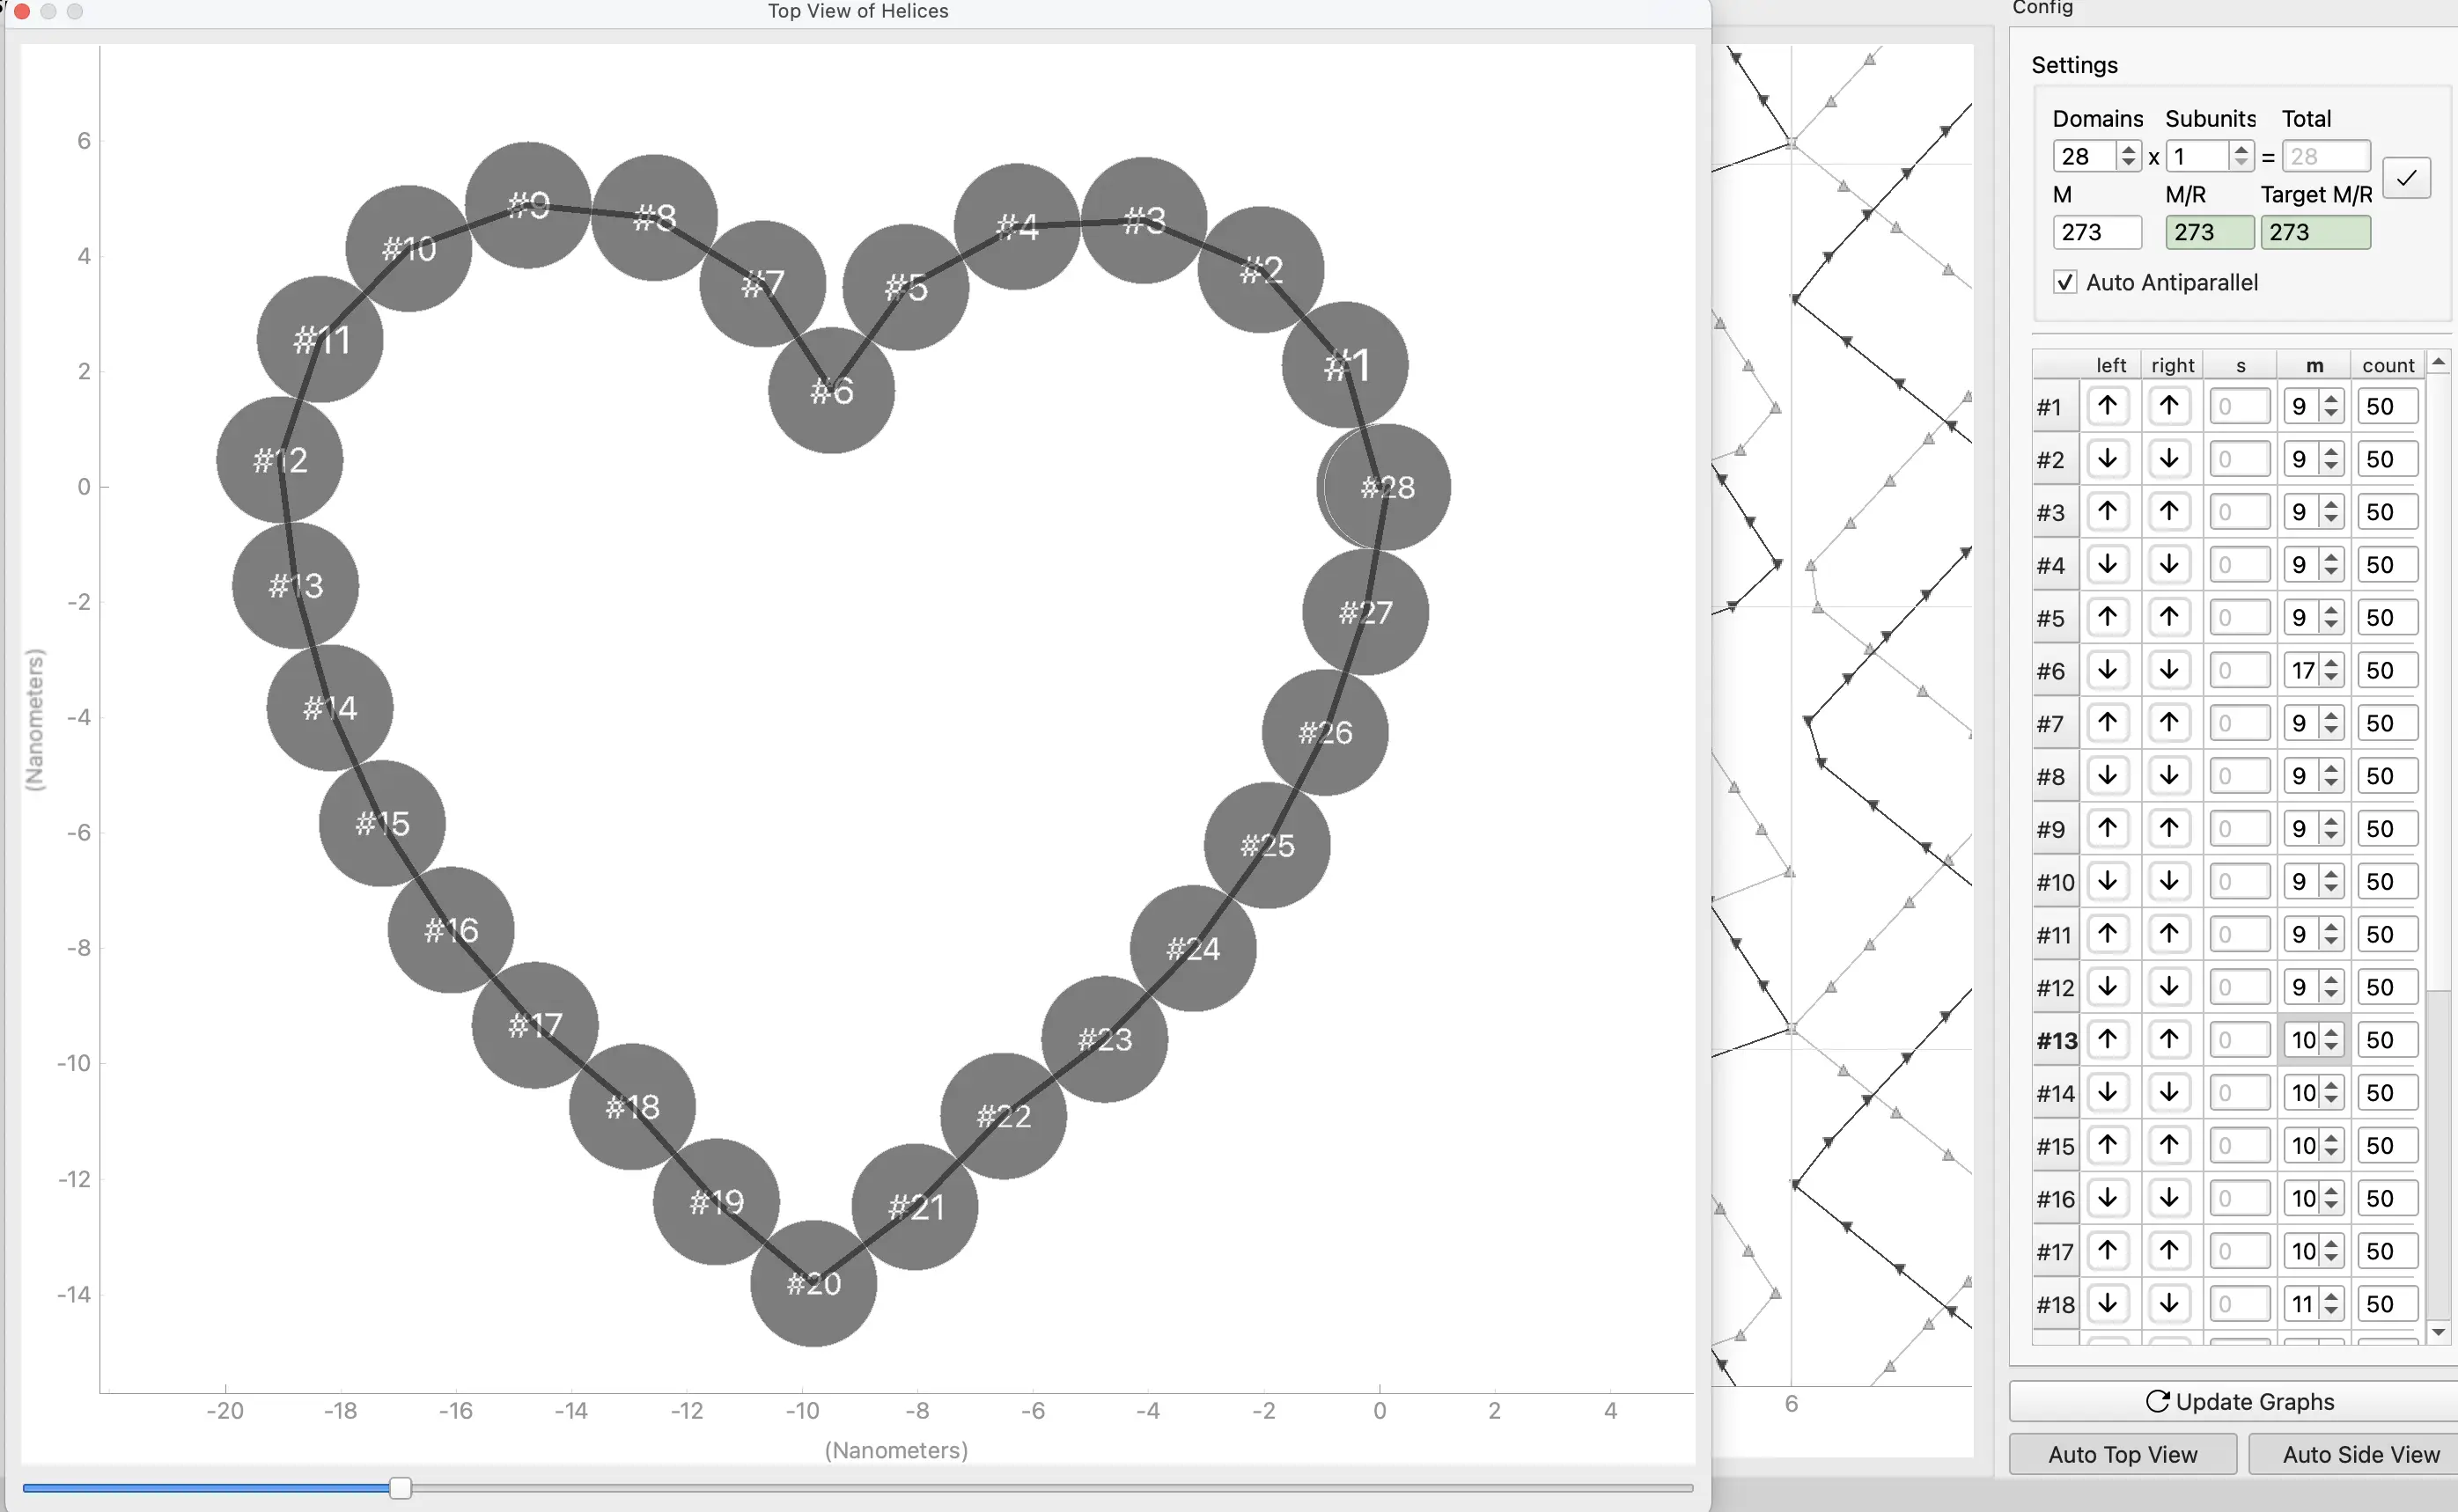Image resolution: width=2458 pixels, height=1512 pixels.
Task: Click right up-arrow for domain #13
Action: click(x=2168, y=1040)
